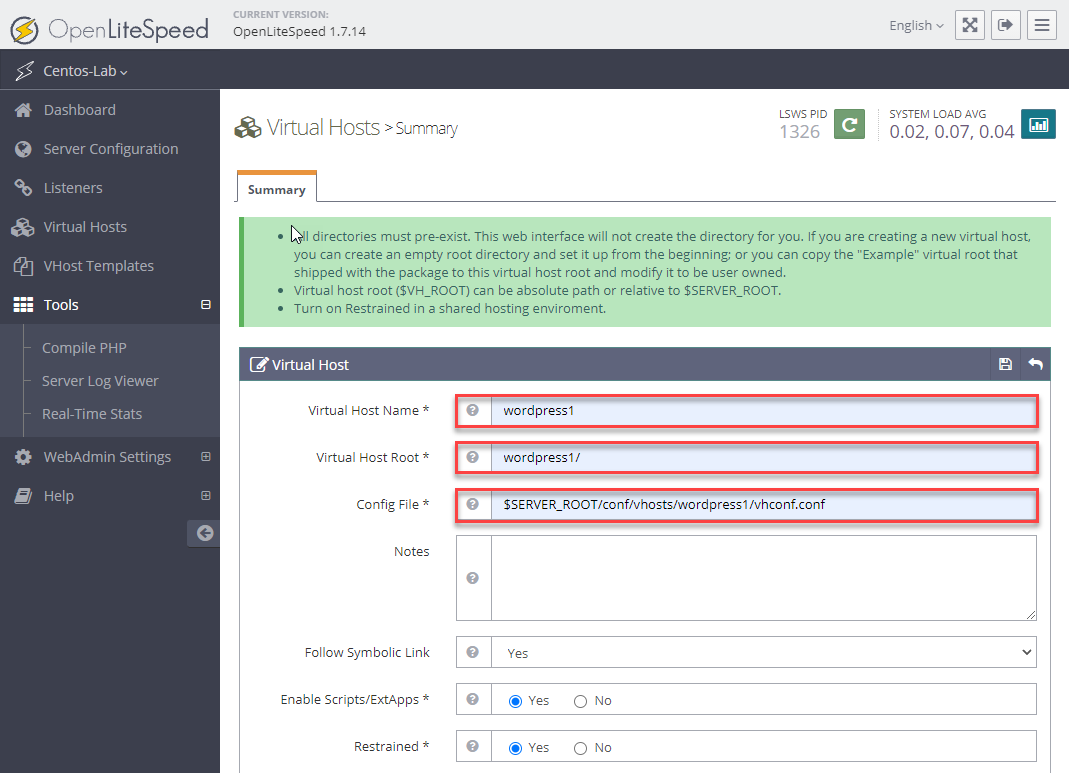Click OpenLiteSpeed 1.7.14 version text
The image size is (1069, 773).
point(299,31)
